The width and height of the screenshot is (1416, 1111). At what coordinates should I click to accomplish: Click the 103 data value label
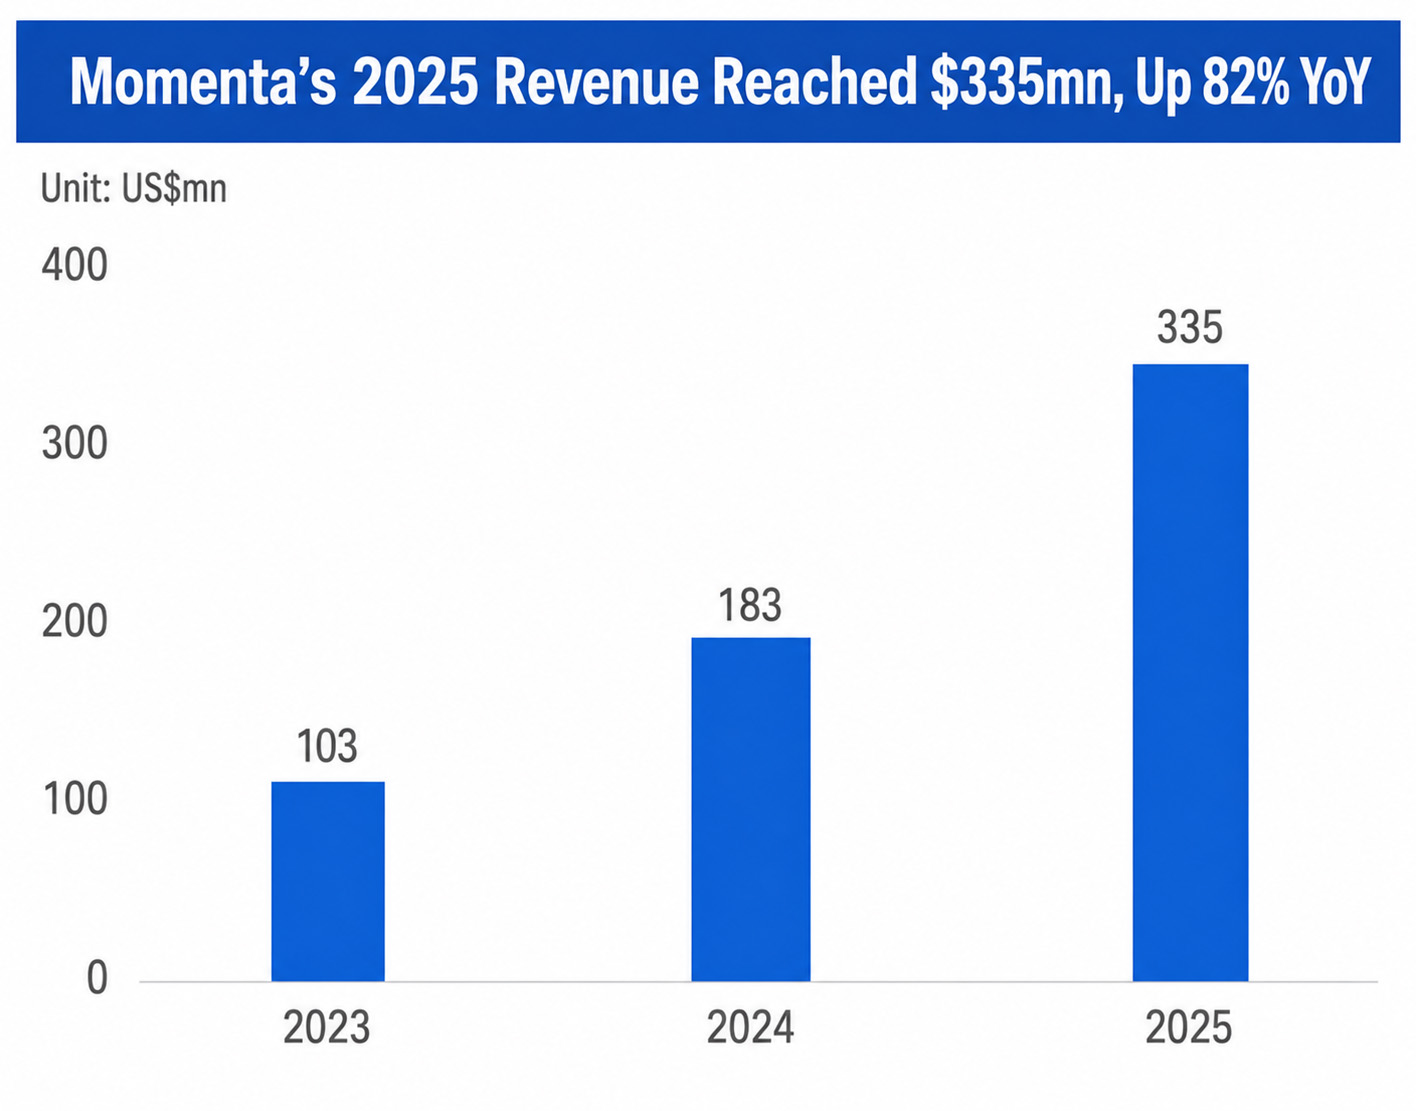point(327,747)
